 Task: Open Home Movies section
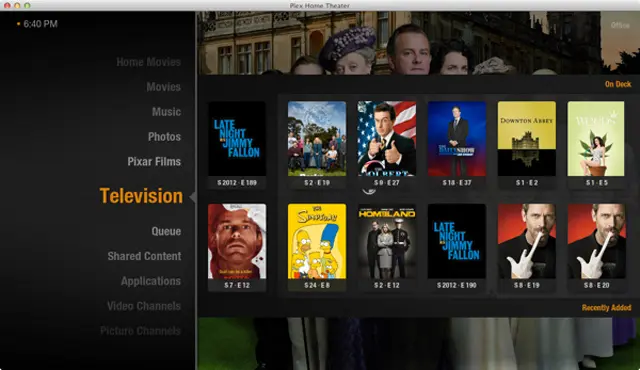click(149, 62)
